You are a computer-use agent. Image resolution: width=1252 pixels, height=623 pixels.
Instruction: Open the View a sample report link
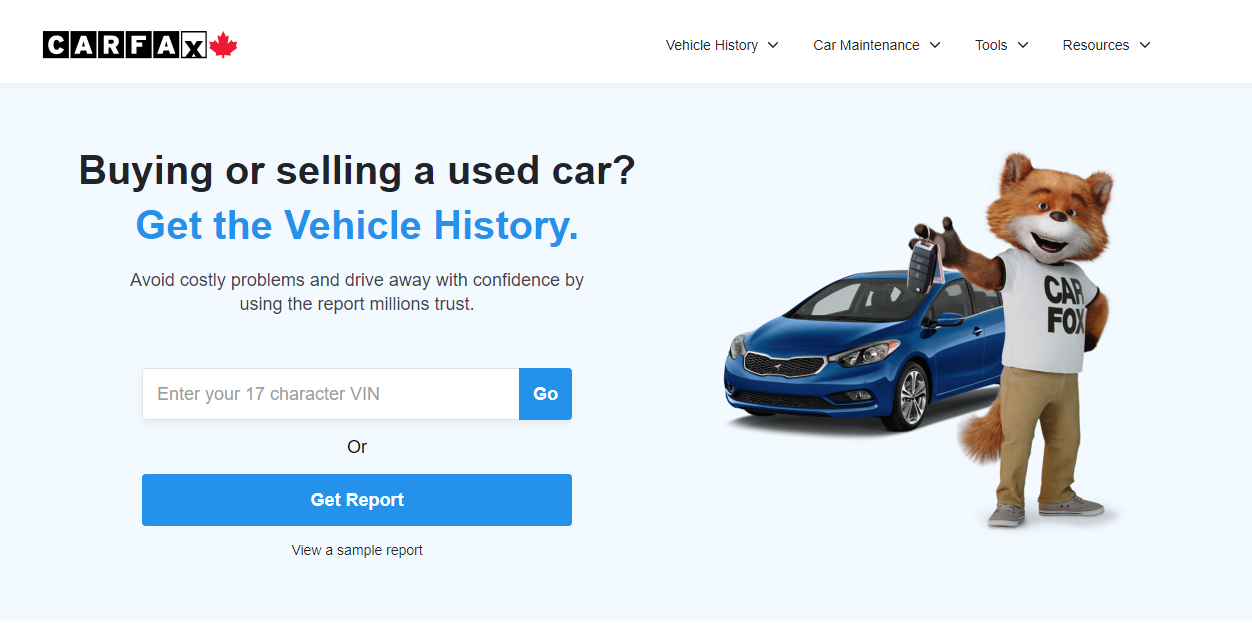[357, 550]
